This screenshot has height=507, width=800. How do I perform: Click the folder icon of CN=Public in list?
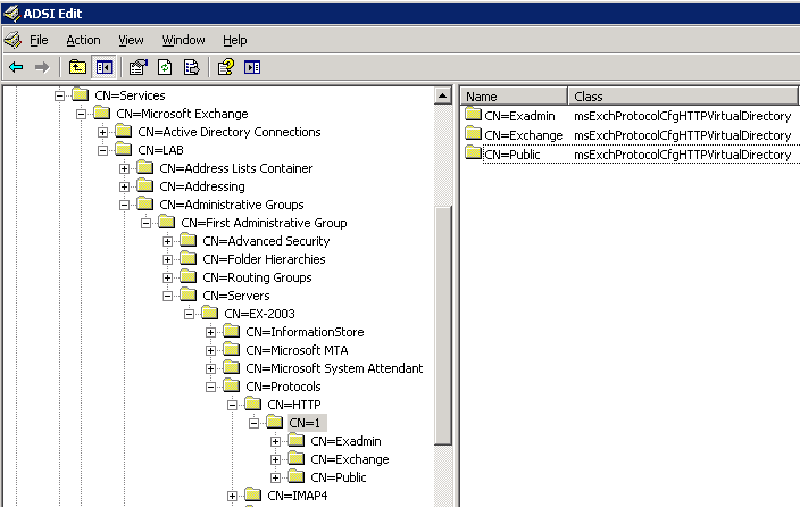point(473,153)
